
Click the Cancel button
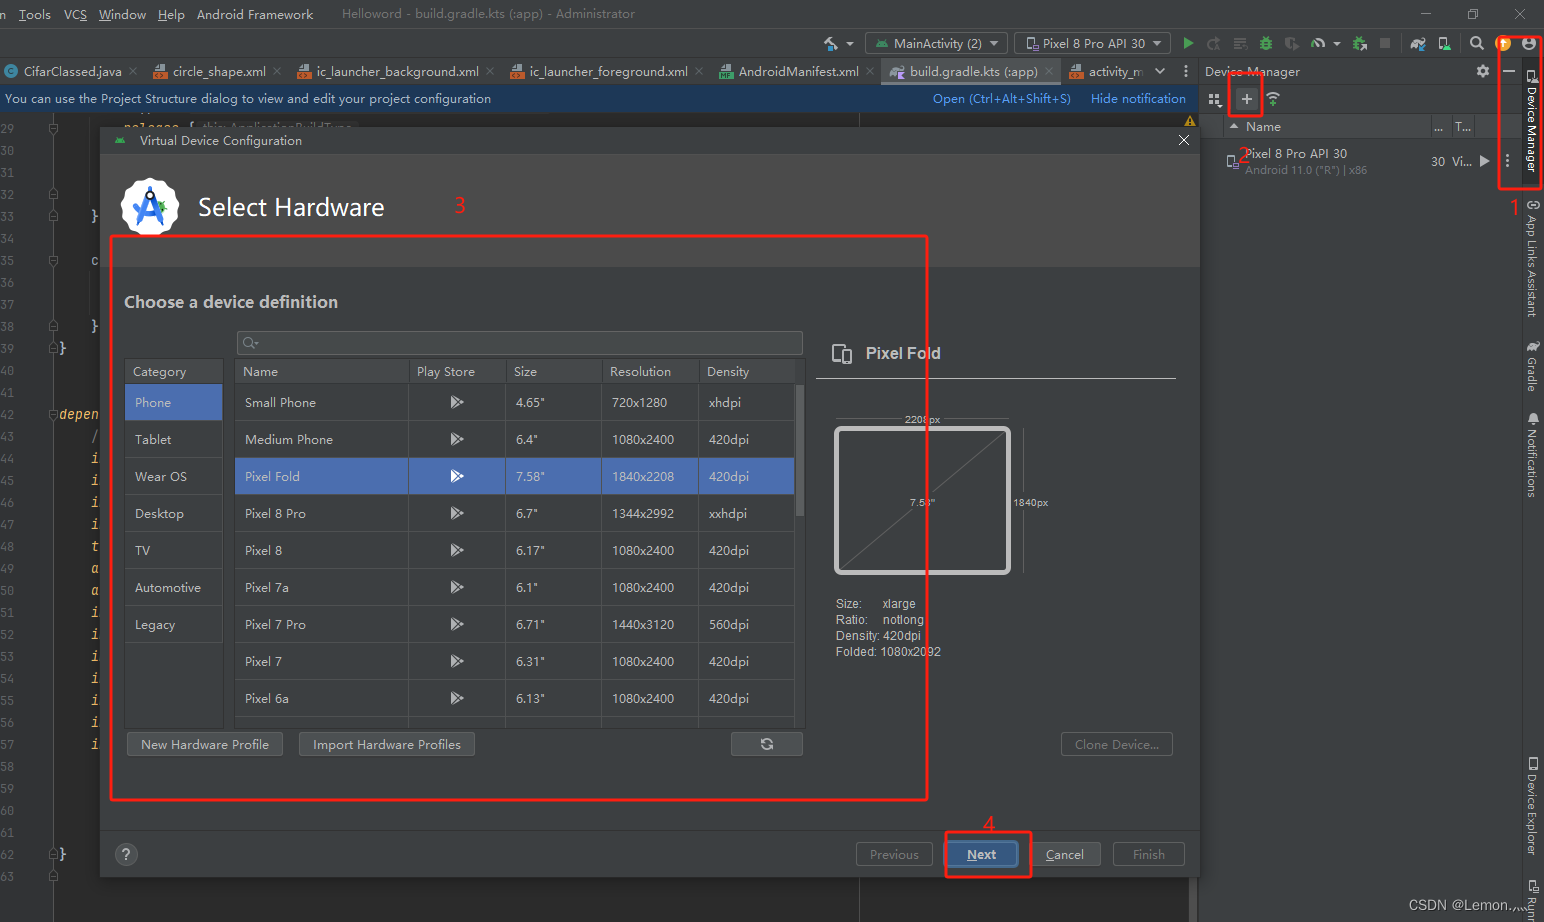(x=1064, y=854)
